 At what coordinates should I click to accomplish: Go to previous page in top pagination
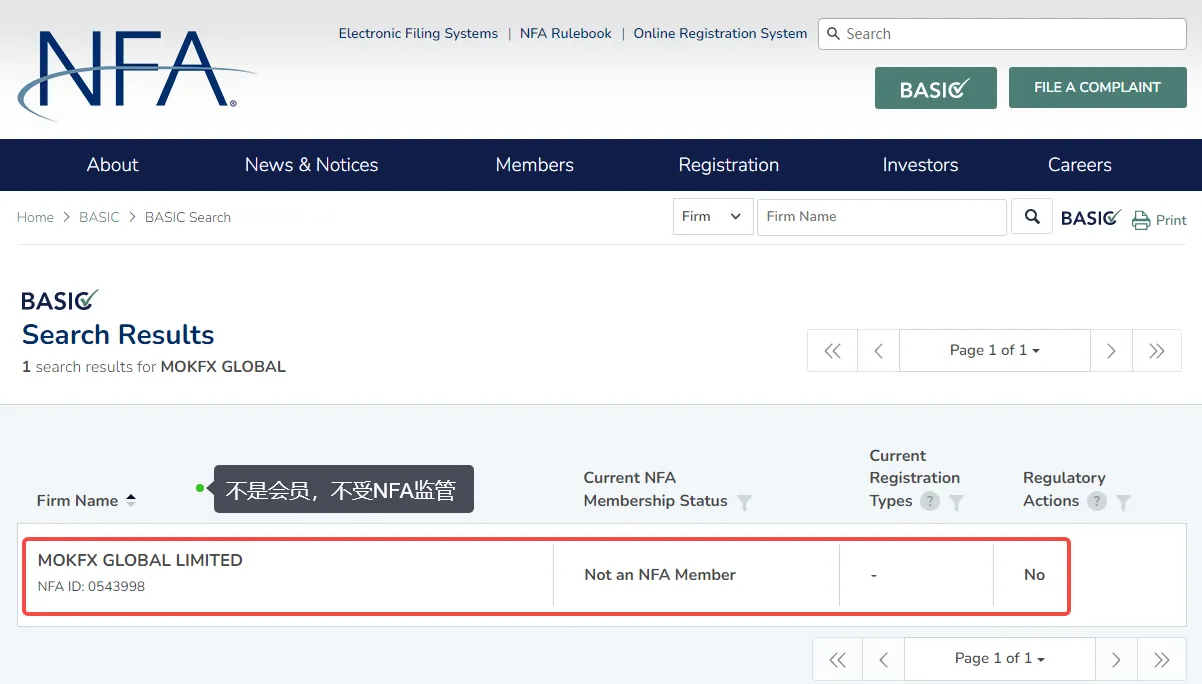(878, 351)
